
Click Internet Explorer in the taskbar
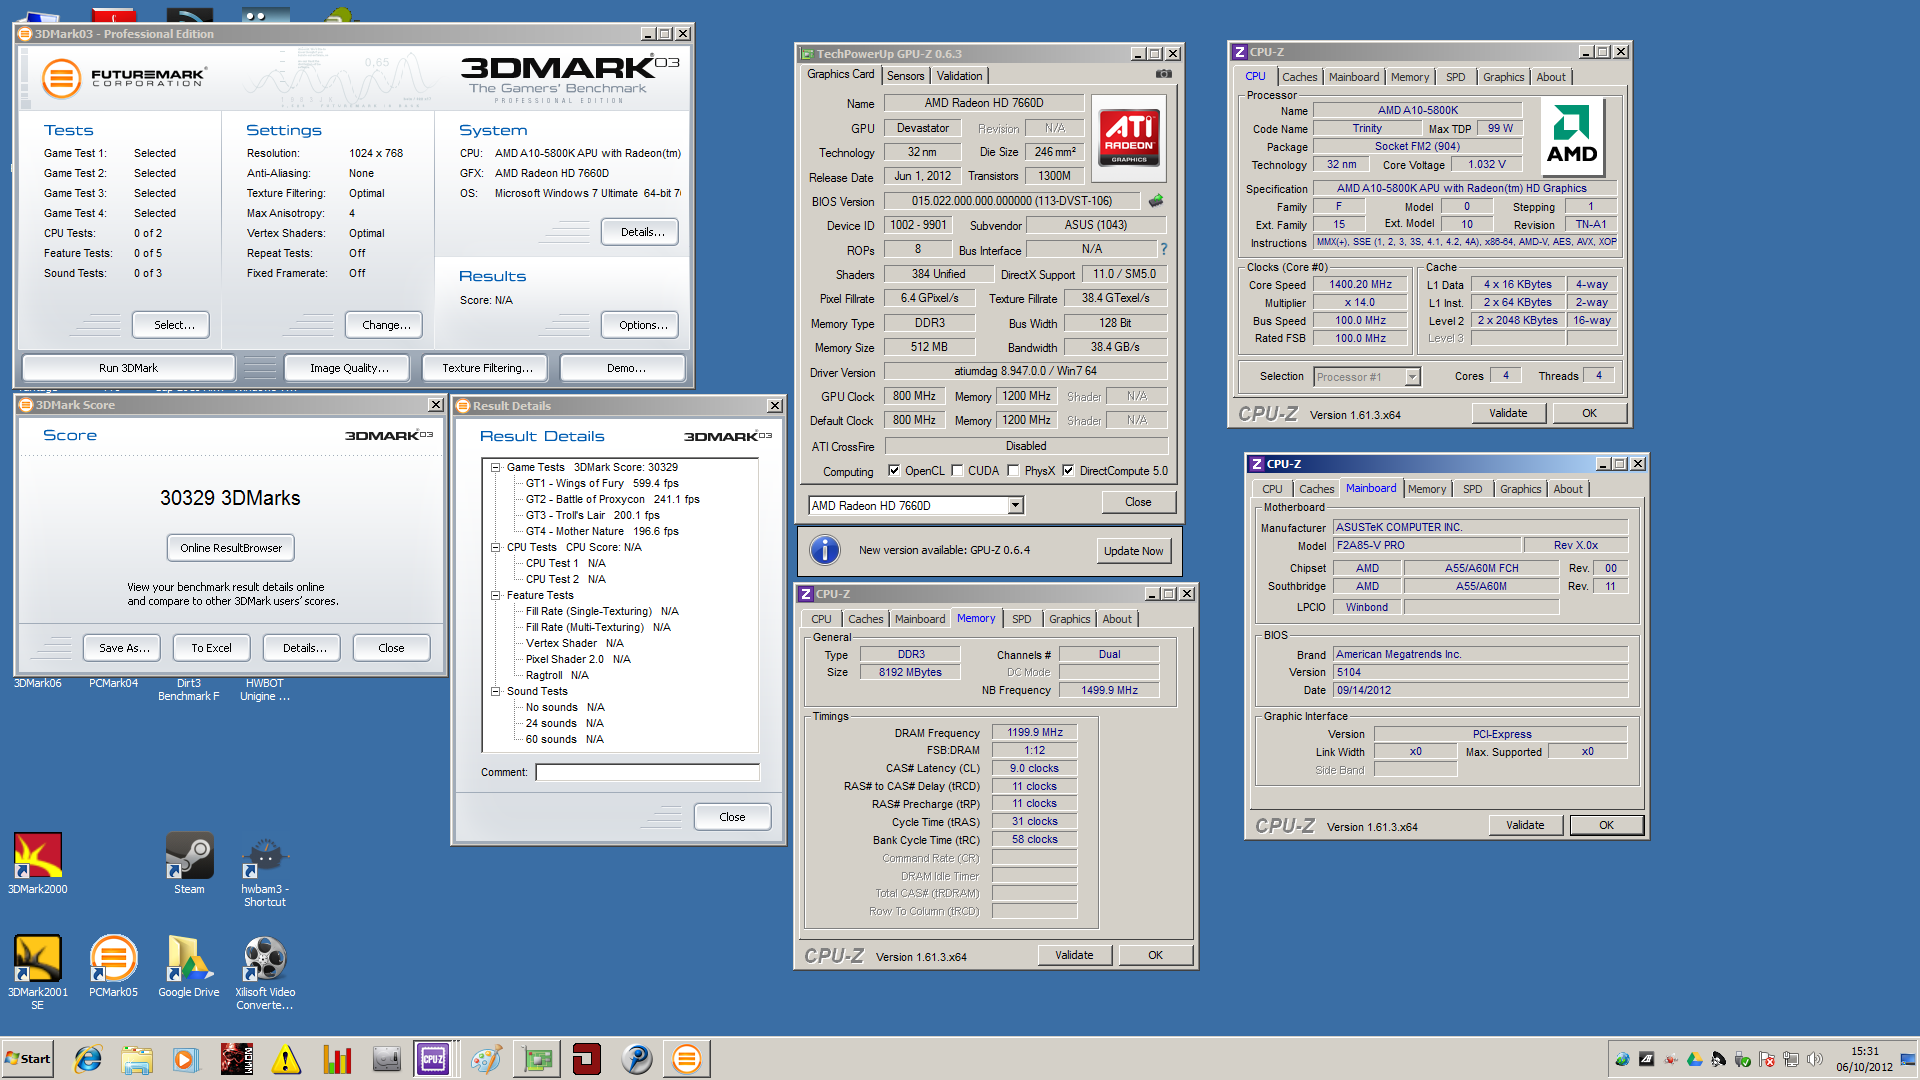pos(88,1059)
